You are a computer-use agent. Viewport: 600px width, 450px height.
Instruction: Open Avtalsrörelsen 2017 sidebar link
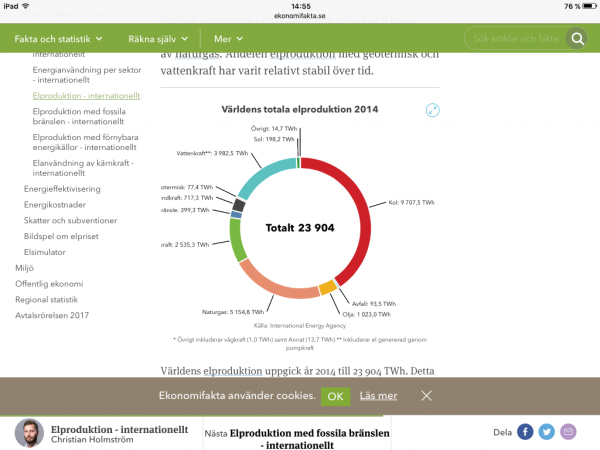[52, 315]
